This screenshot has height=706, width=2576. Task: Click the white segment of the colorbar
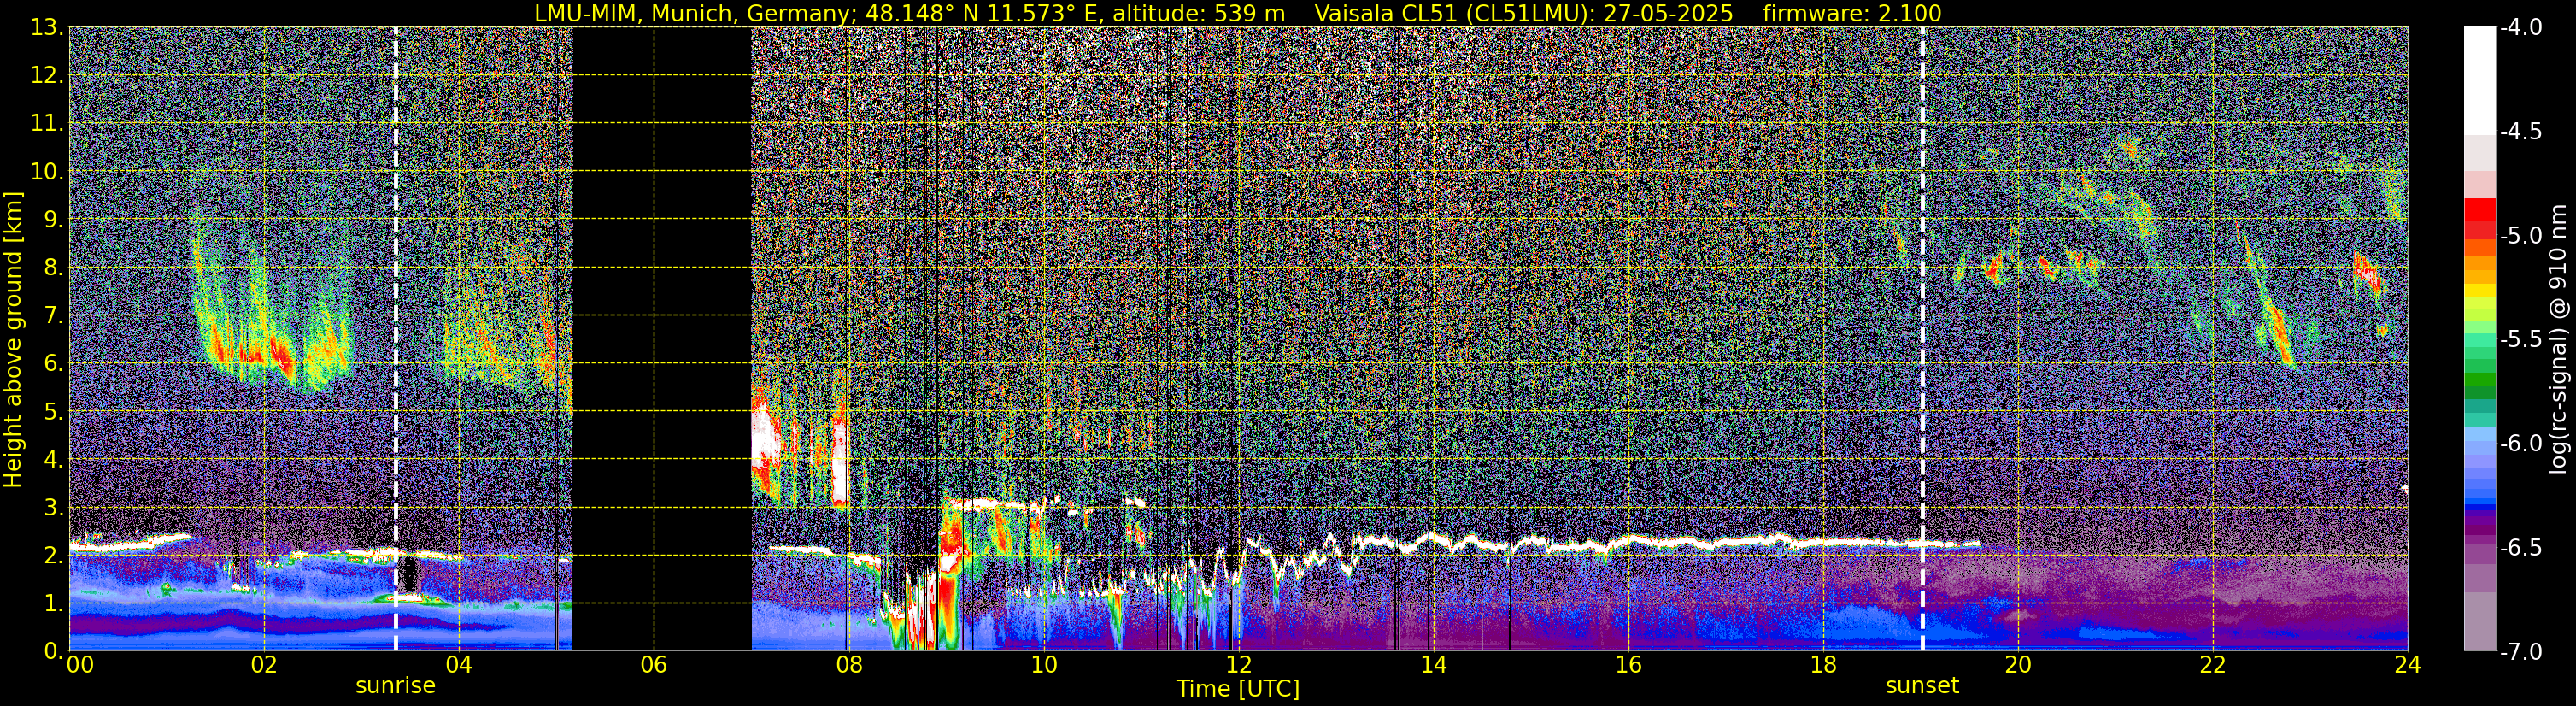pos(2479,80)
